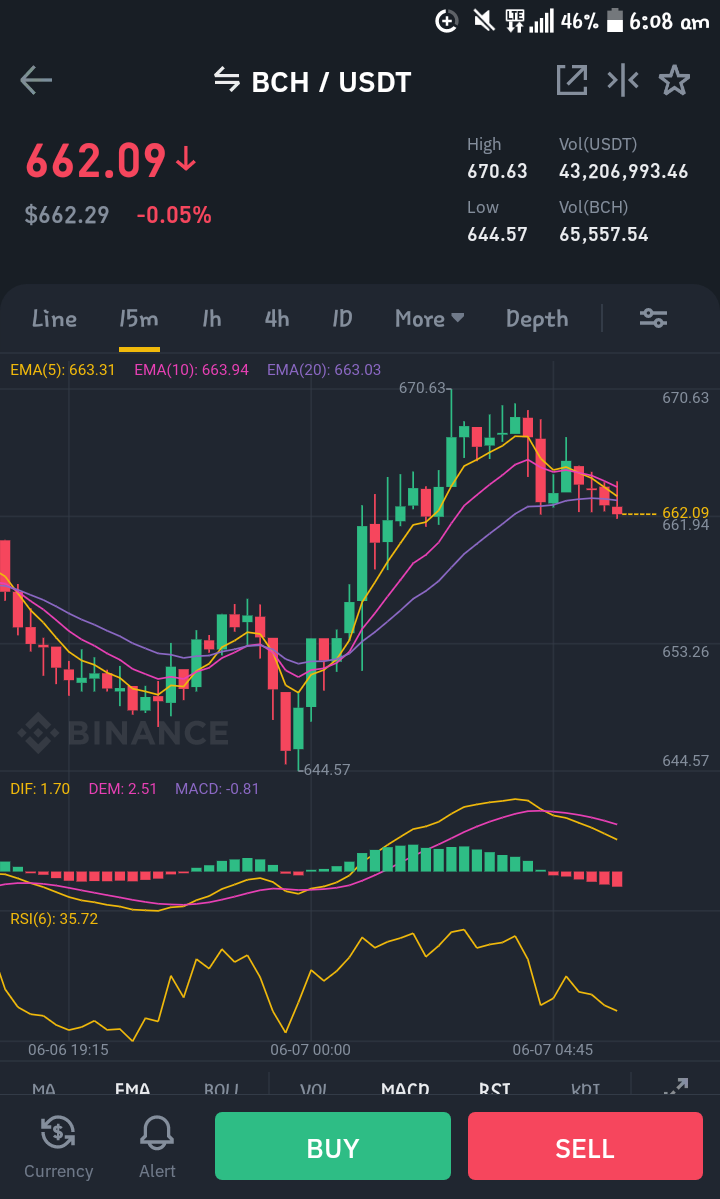Open the share/export chart icon
Viewport: 720px width, 1199px height.
[x=572, y=80]
